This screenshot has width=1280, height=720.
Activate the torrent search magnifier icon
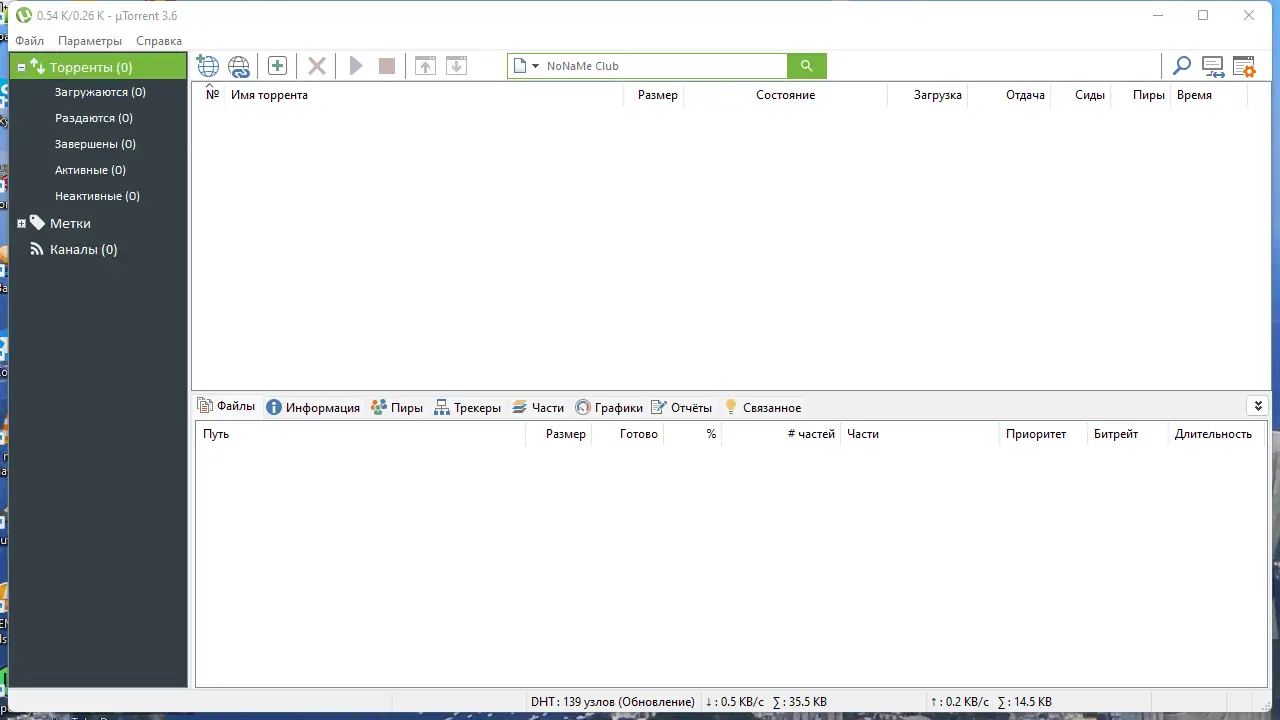pyautogui.click(x=1181, y=65)
